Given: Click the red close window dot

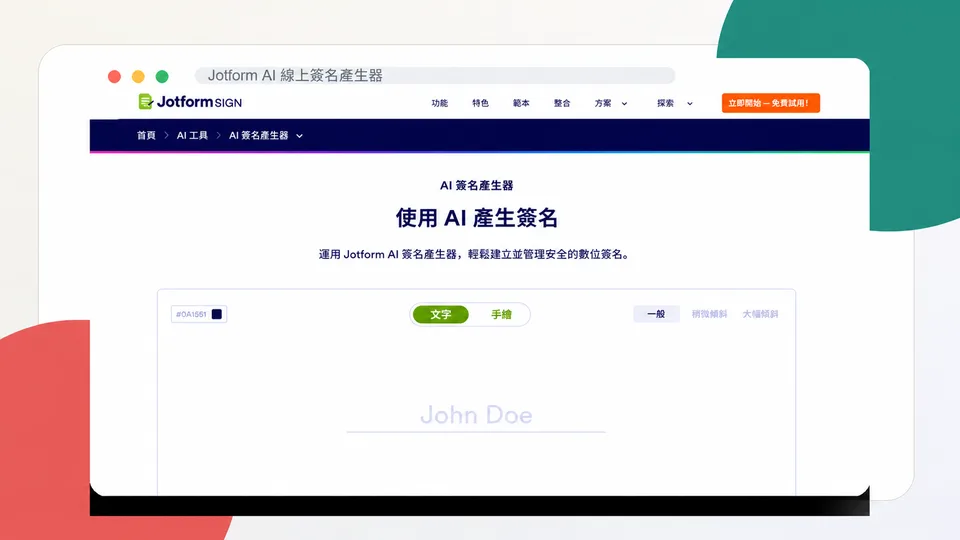Looking at the screenshot, I should click(114, 77).
